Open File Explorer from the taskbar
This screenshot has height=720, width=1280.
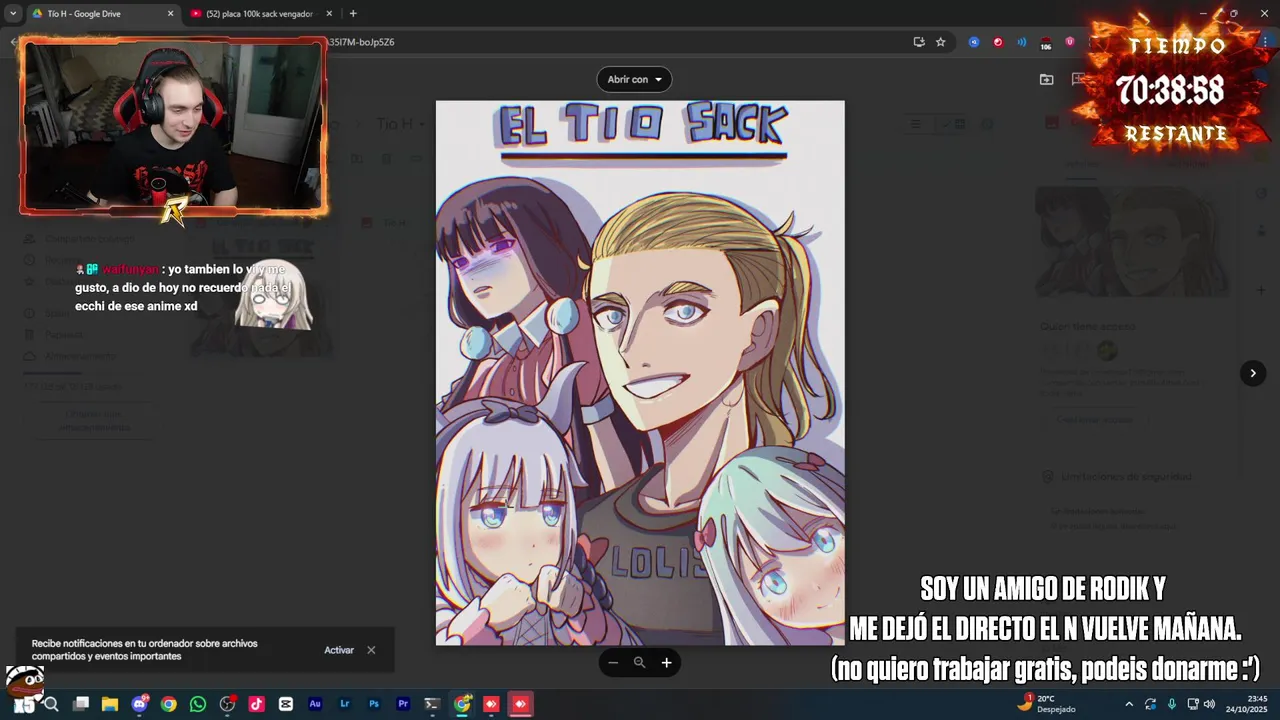tap(110, 704)
